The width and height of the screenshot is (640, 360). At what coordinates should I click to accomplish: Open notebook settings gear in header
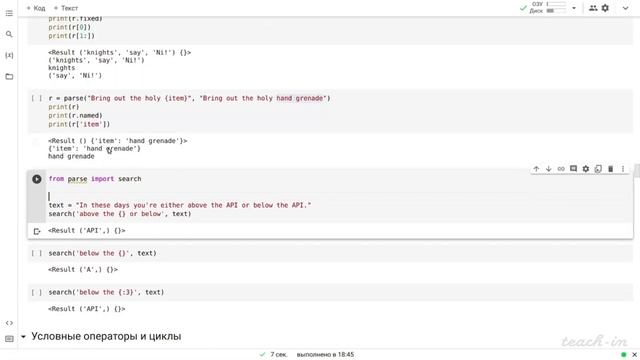(605, 8)
